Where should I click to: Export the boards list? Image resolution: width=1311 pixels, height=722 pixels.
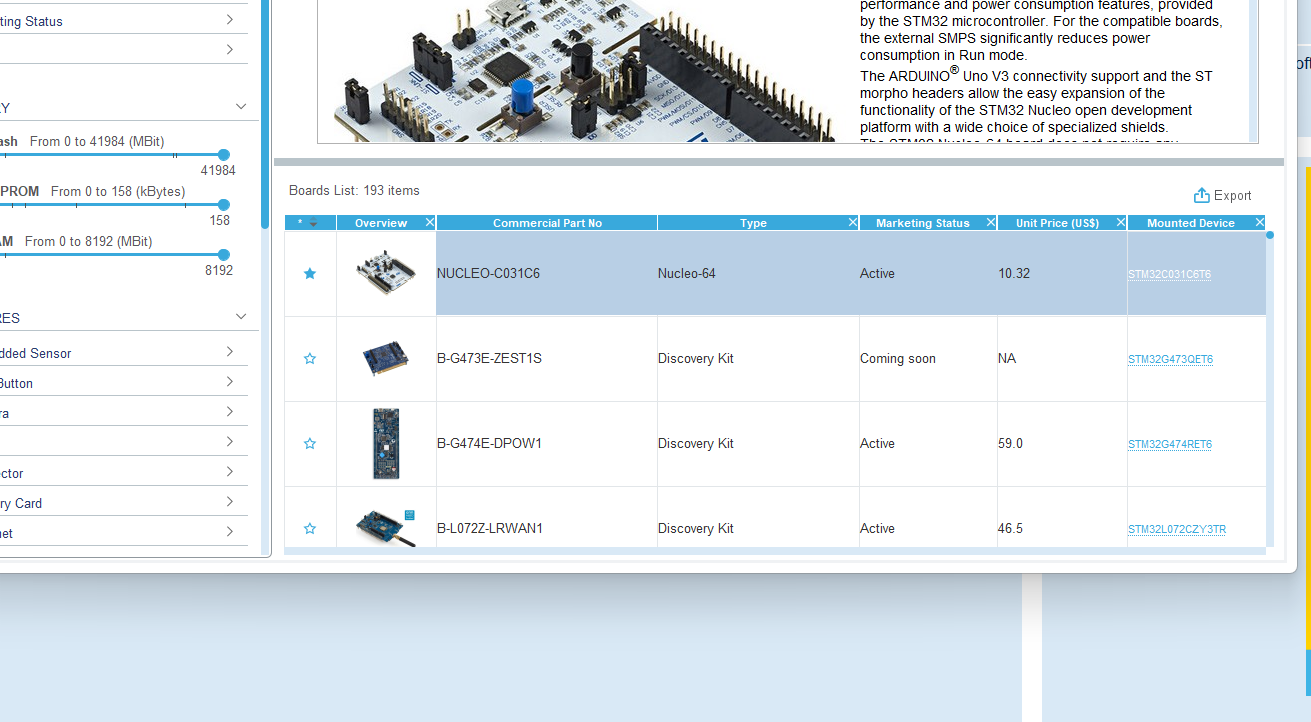(x=1222, y=195)
